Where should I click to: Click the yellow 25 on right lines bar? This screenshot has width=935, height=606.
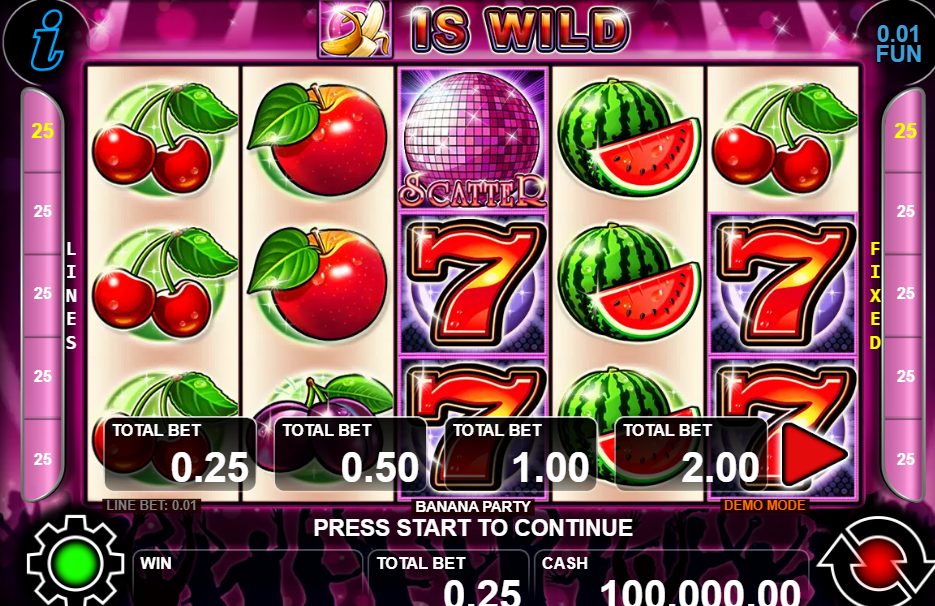(x=905, y=130)
